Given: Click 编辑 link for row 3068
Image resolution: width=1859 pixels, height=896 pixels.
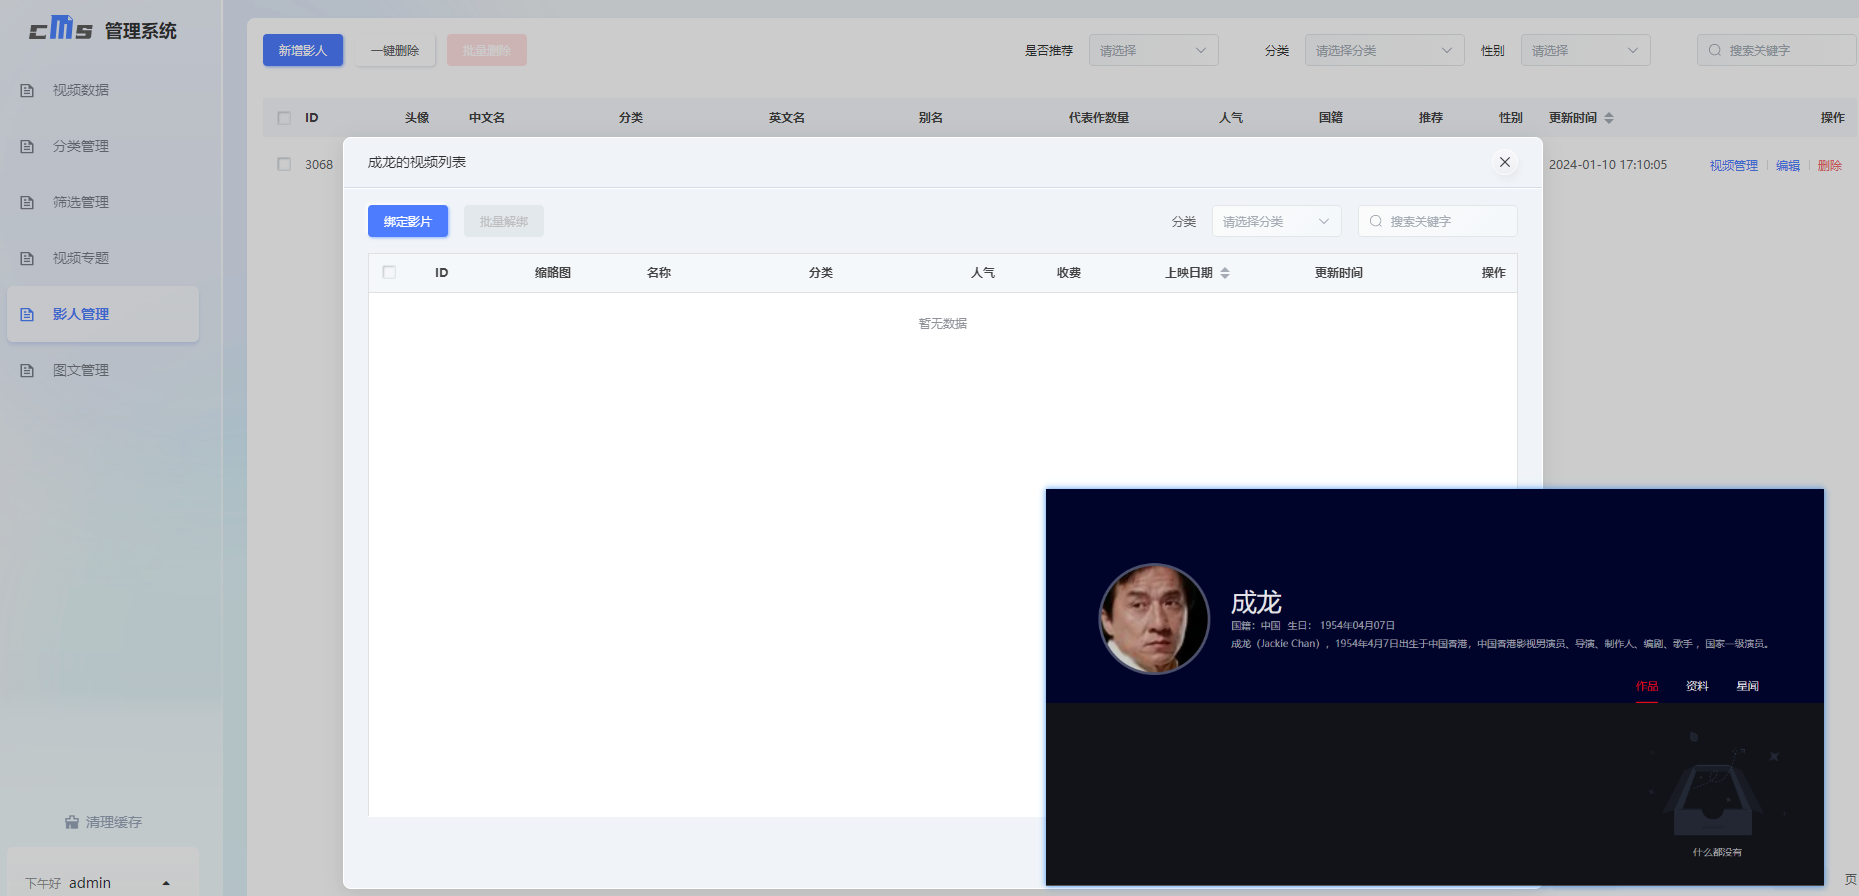Looking at the screenshot, I should coord(1788,165).
